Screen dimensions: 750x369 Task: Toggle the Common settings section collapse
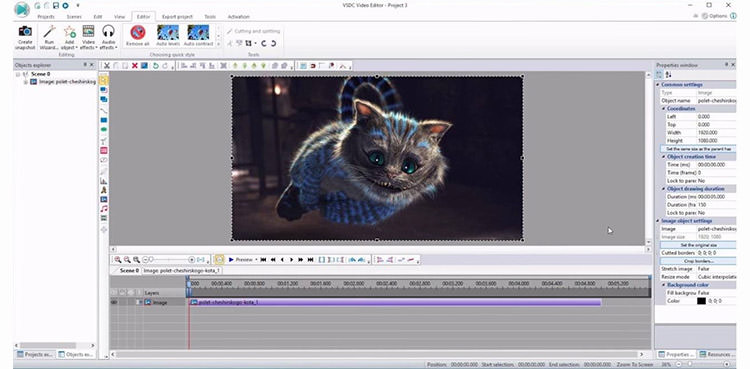[659, 85]
